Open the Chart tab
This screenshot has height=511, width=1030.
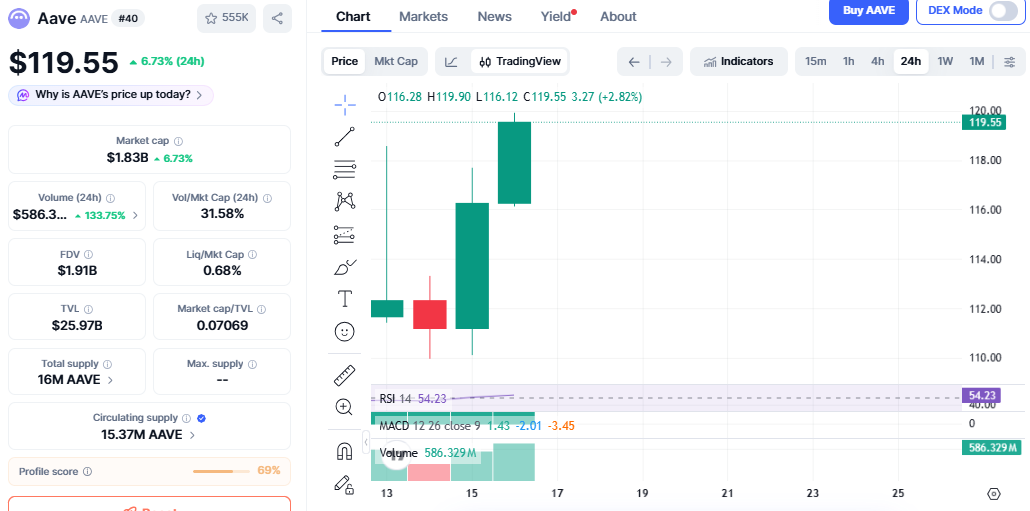tap(353, 17)
